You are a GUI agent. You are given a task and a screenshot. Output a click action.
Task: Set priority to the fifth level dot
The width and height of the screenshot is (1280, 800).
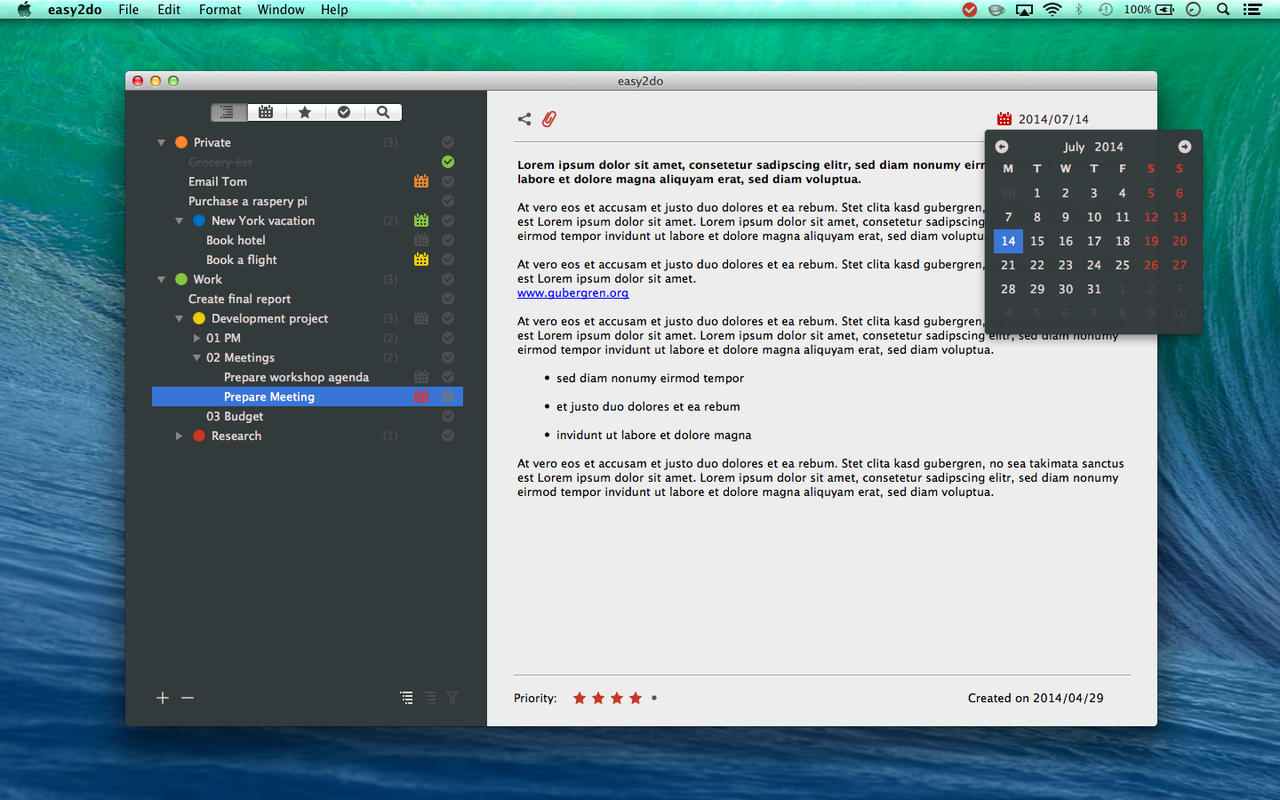coord(654,698)
